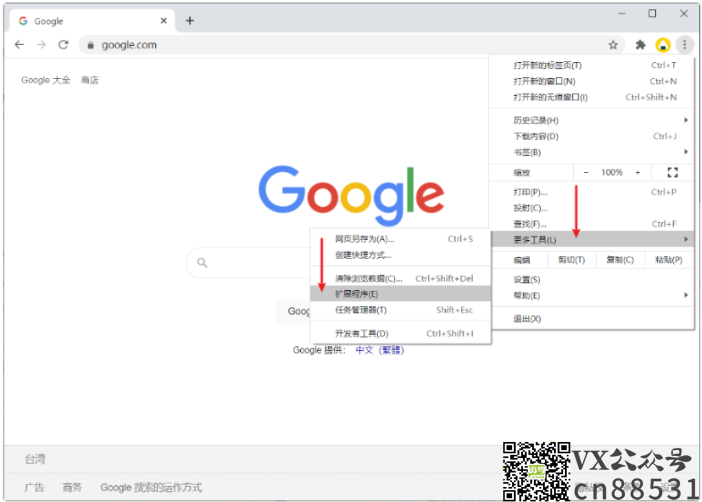Choose 打开新的标签页(T) menu item
This screenshot has height=502, width=702.
[592, 65]
